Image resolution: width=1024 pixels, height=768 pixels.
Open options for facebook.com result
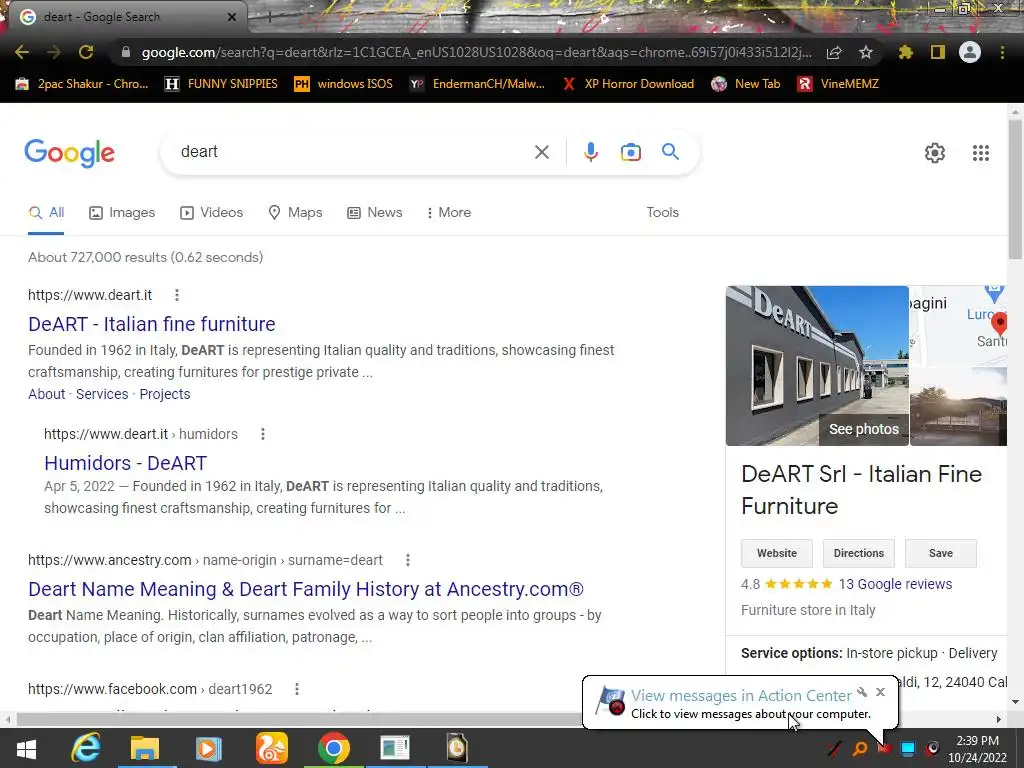[297, 689]
